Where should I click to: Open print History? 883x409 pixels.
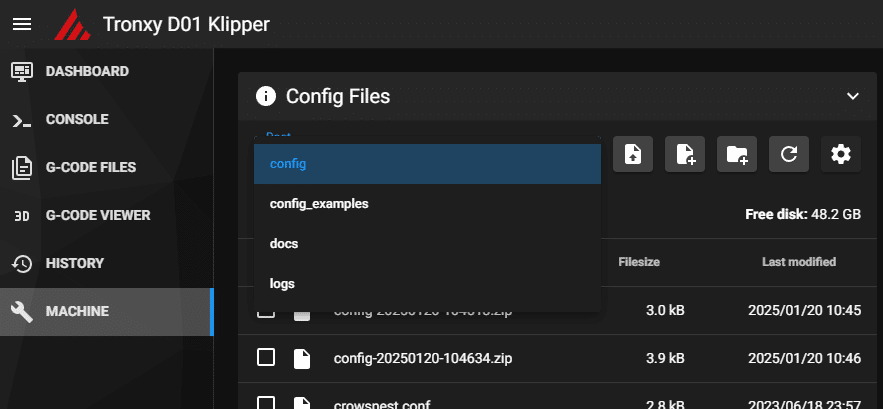[x=106, y=263]
